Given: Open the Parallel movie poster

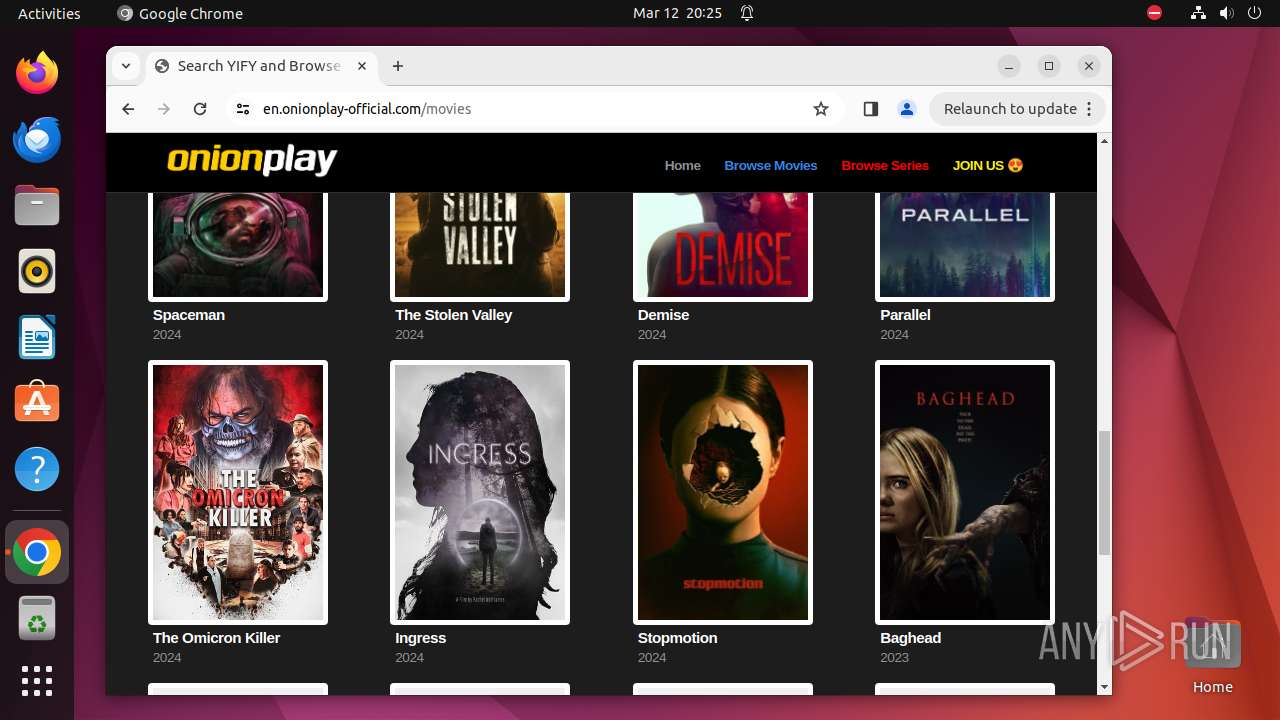Looking at the screenshot, I should 965,245.
